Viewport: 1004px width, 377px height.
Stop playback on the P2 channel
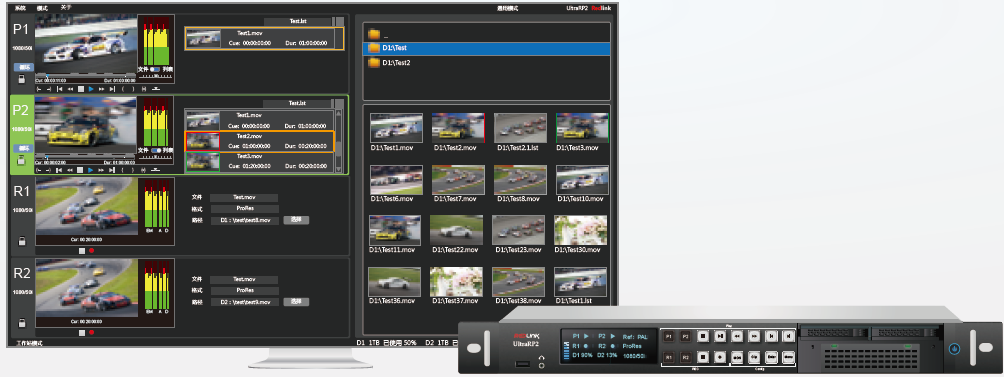[x=80, y=170]
